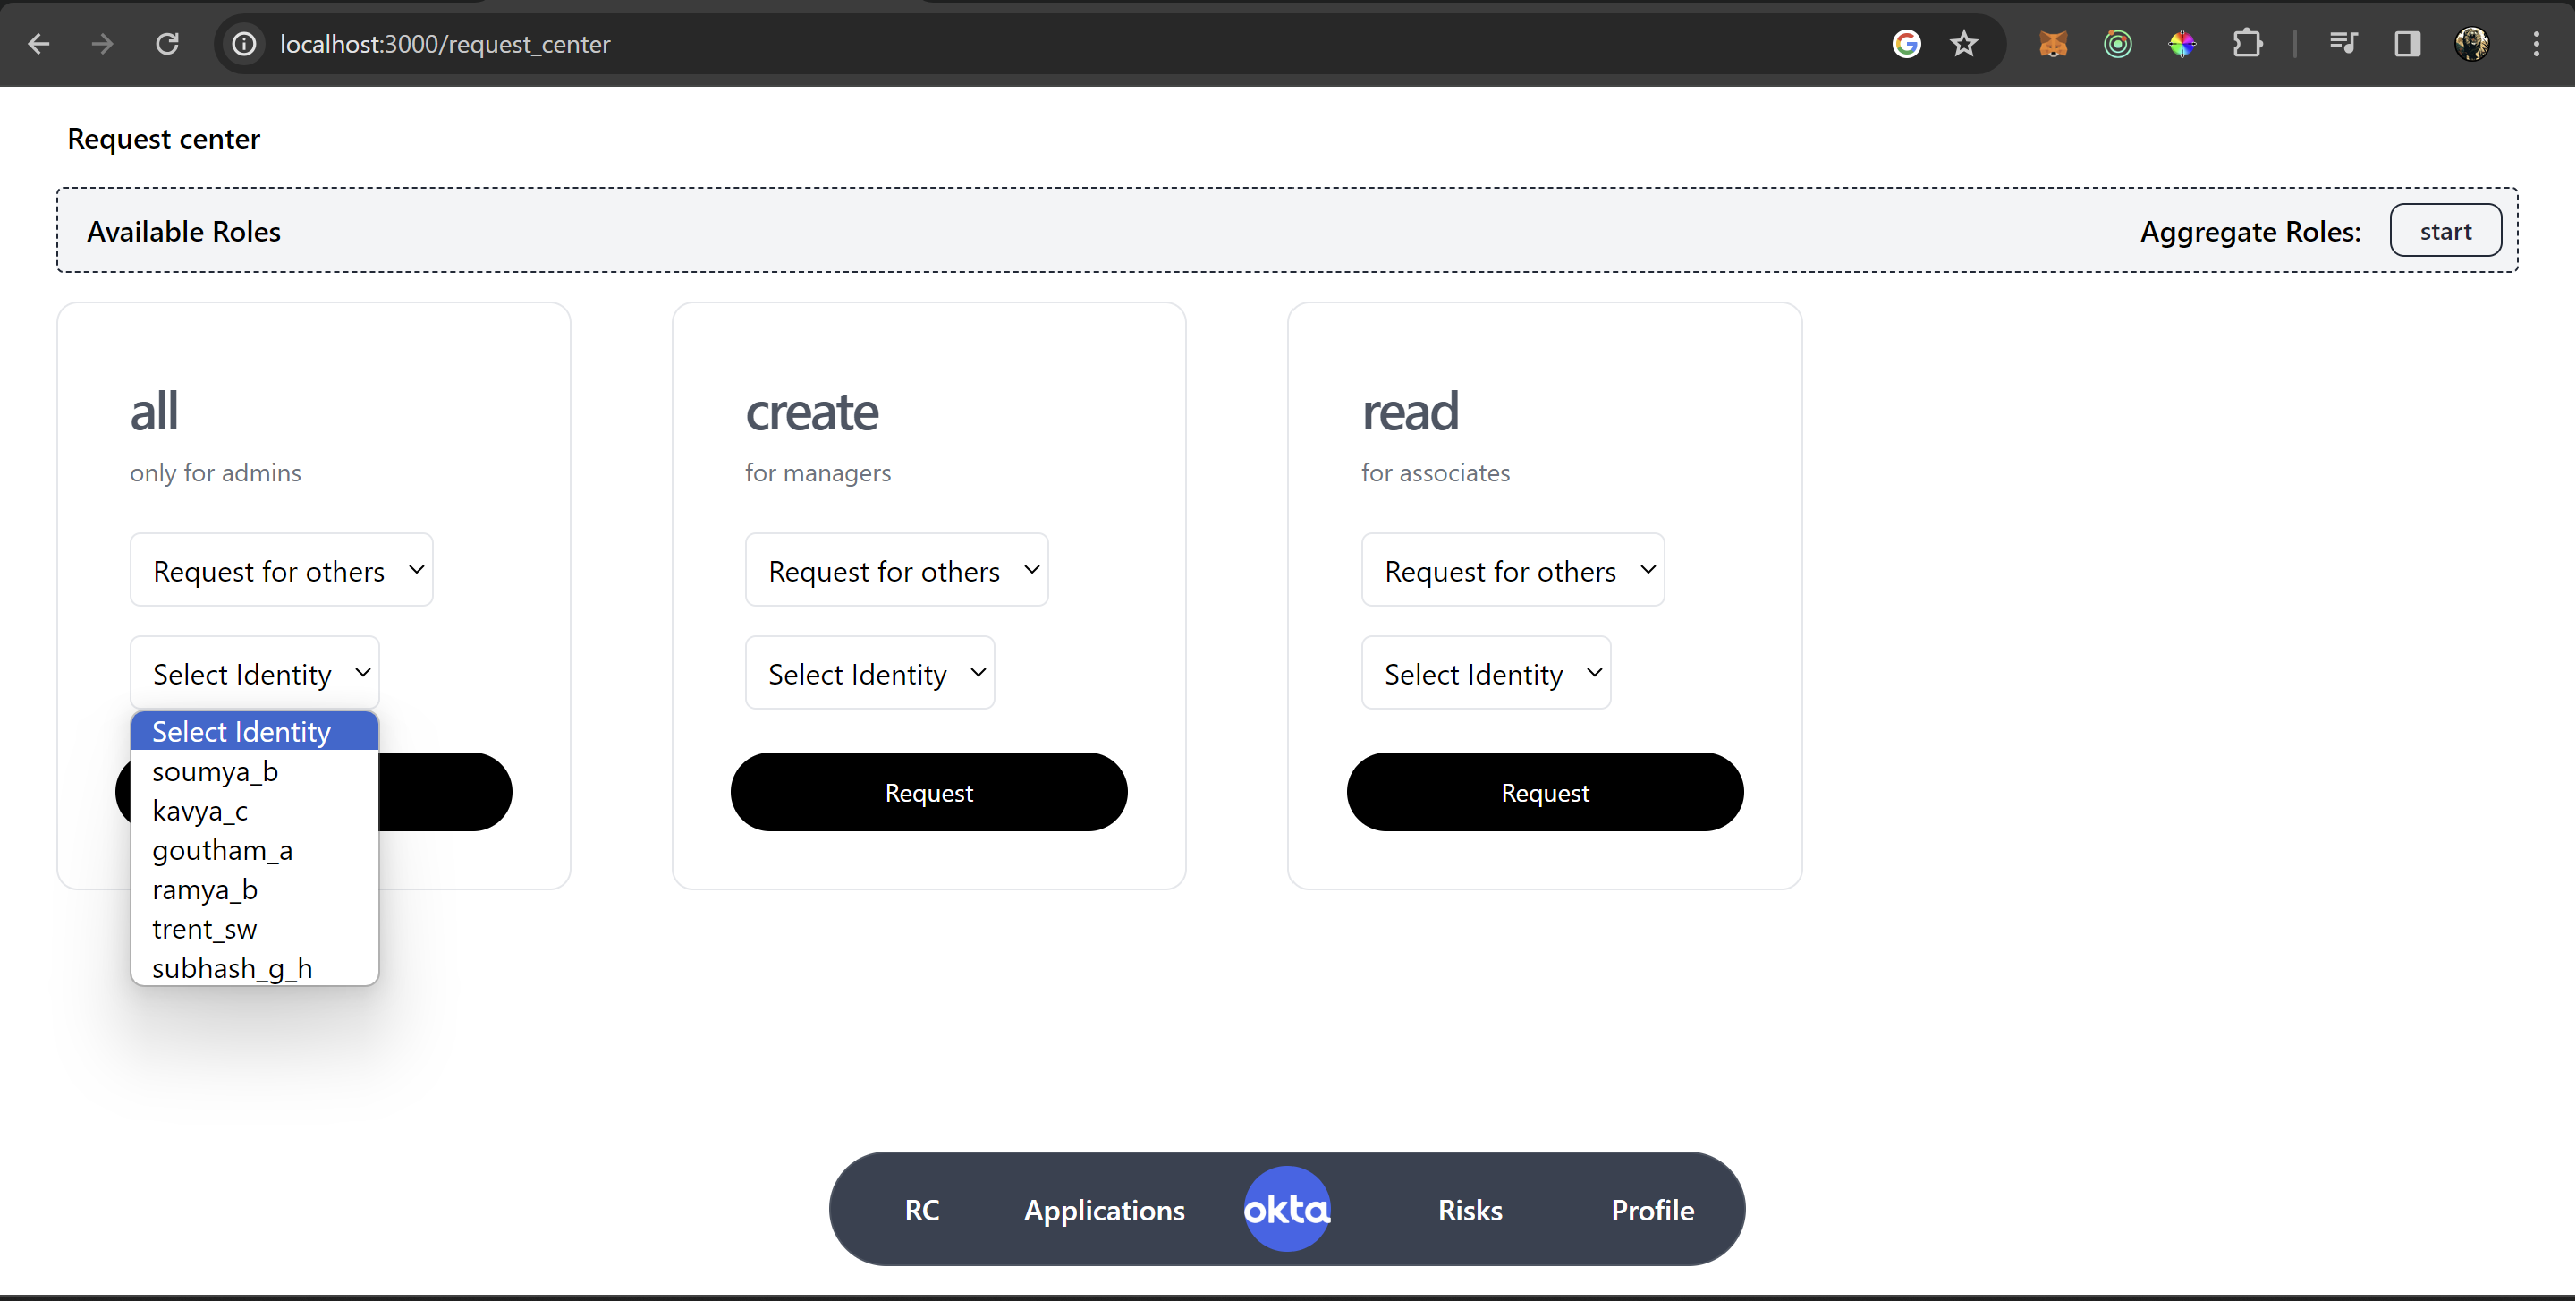This screenshot has height=1301, width=2576.
Task: Open Profile from the bottom navigation
Action: tap(1652, 1209)
